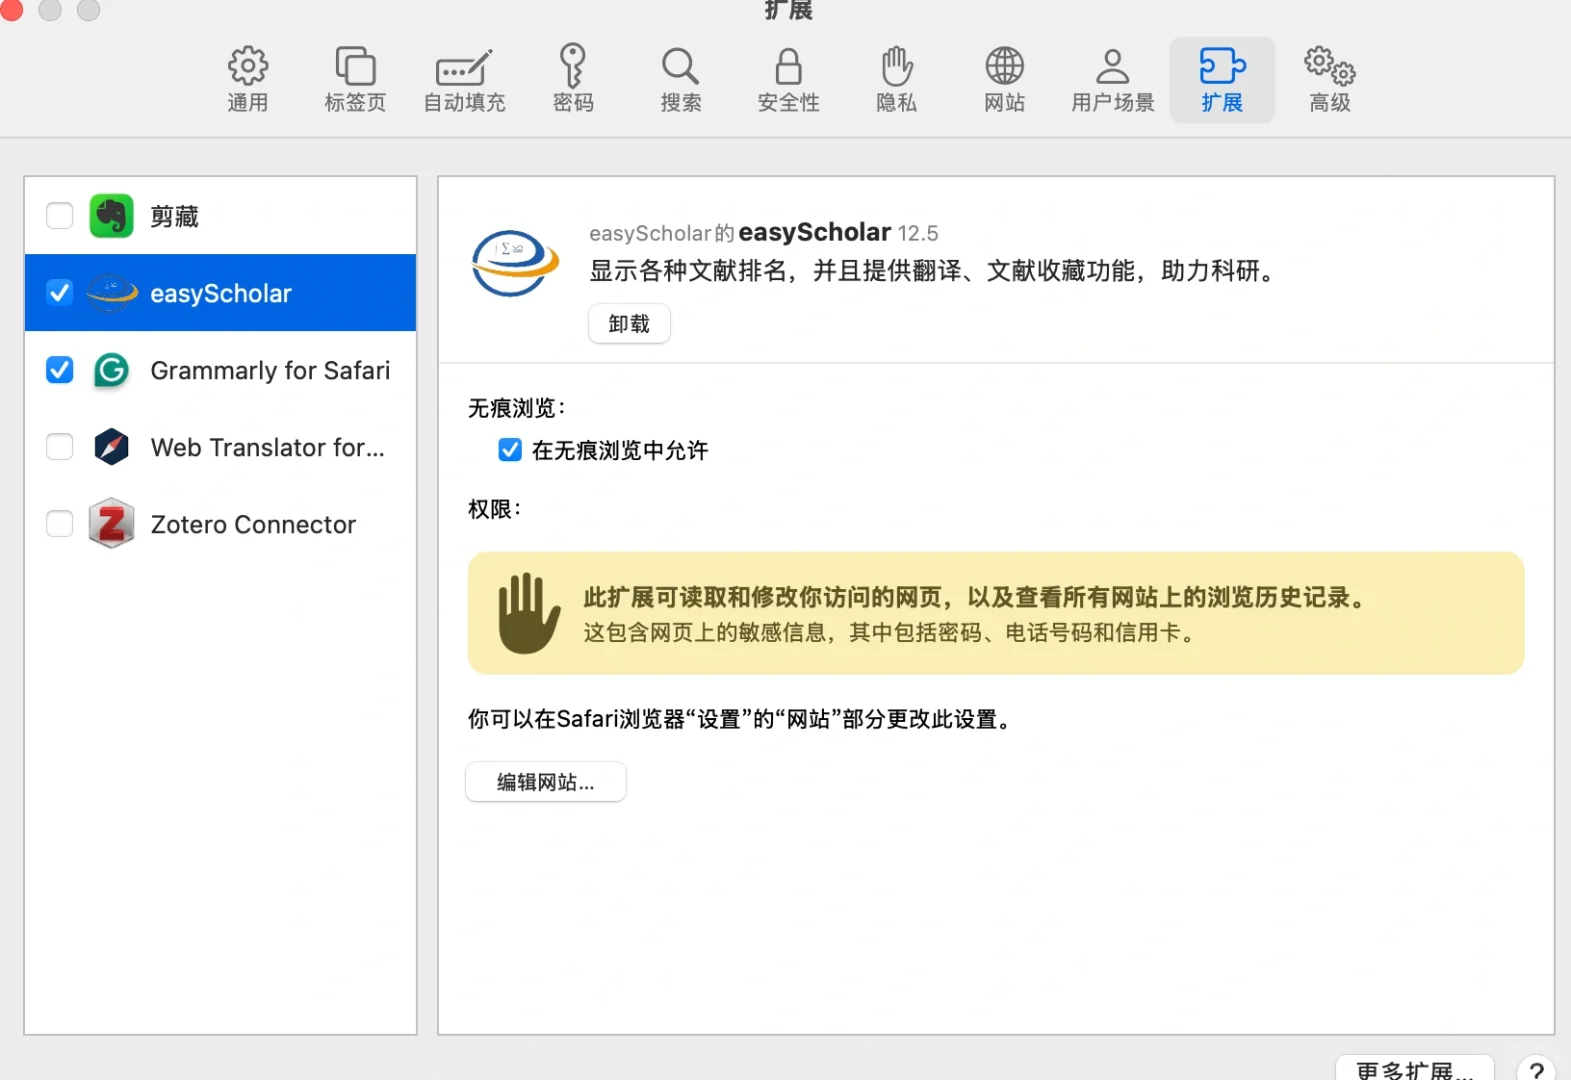
Task: Click the 安全性 tab label text
Action: 788,103
